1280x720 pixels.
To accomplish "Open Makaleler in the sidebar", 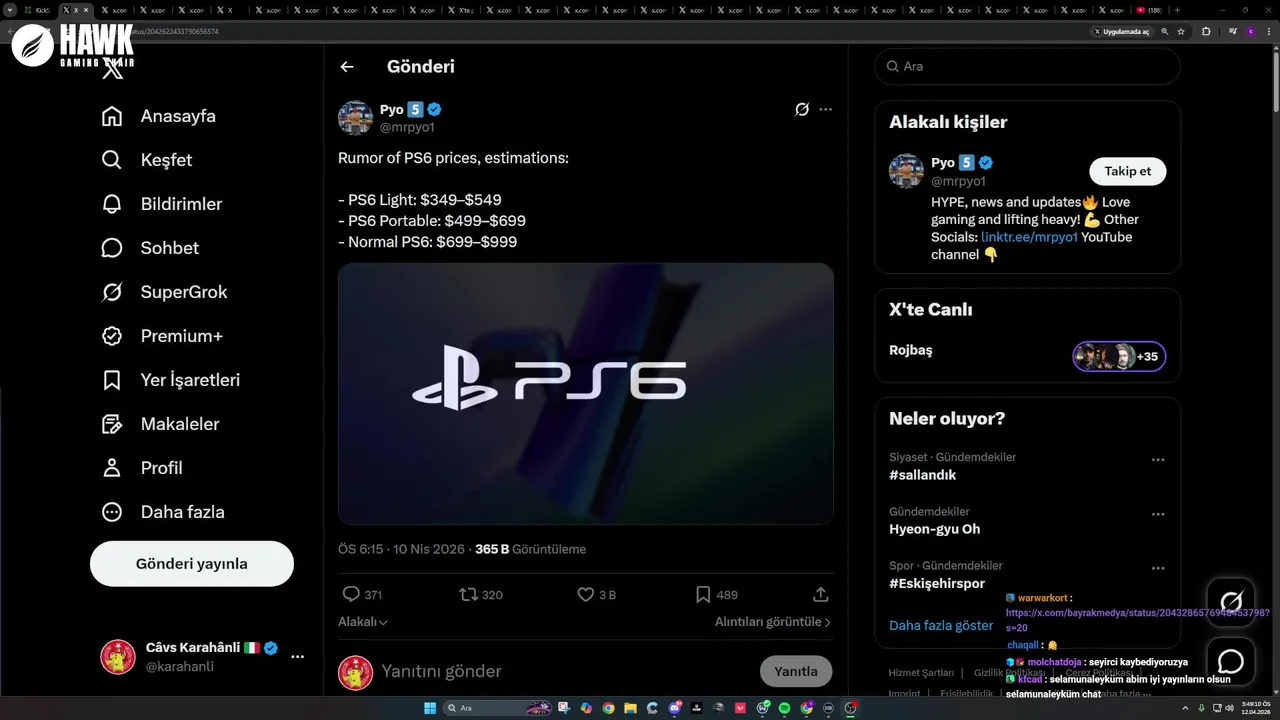I will 160,424.
